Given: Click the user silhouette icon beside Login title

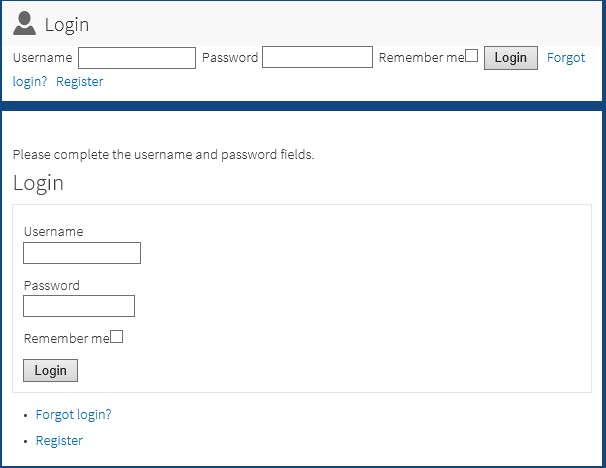Looking at the screenshot, I should (x=24, y=23).
